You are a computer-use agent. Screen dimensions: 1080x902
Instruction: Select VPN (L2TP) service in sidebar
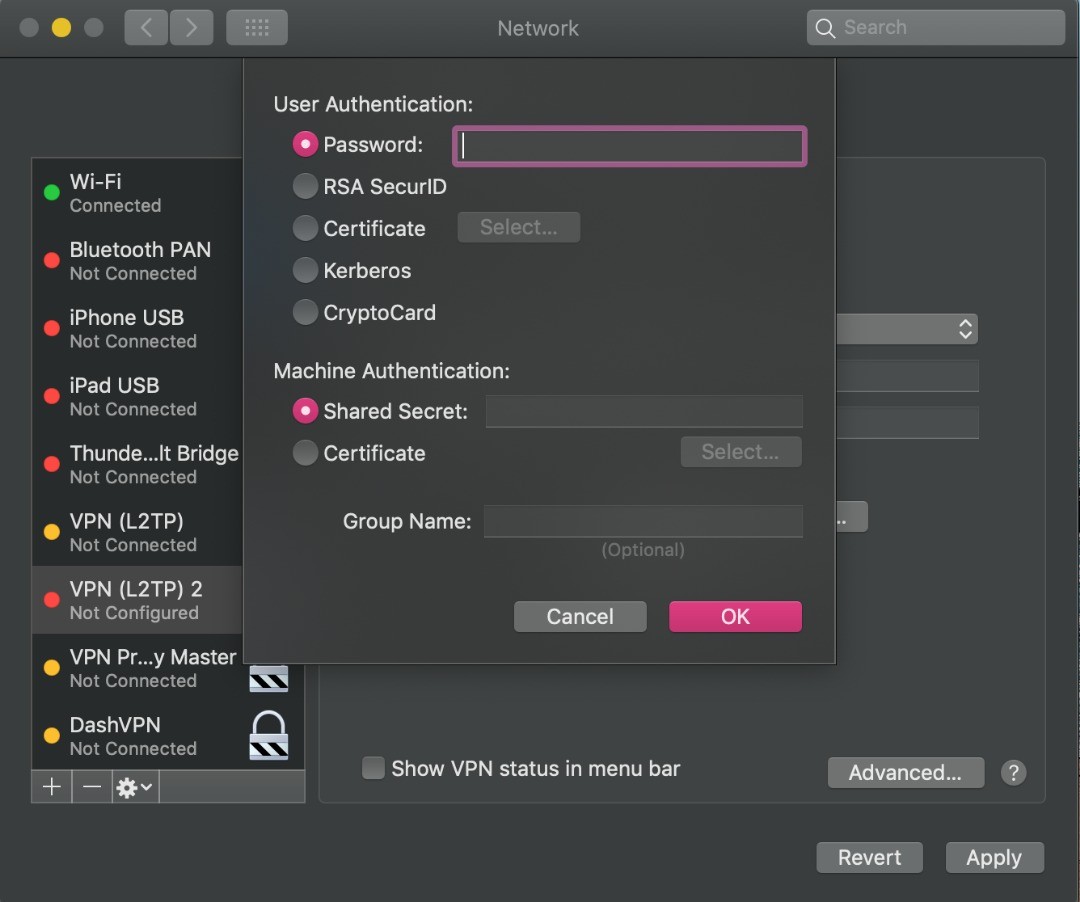coord(137,532)
